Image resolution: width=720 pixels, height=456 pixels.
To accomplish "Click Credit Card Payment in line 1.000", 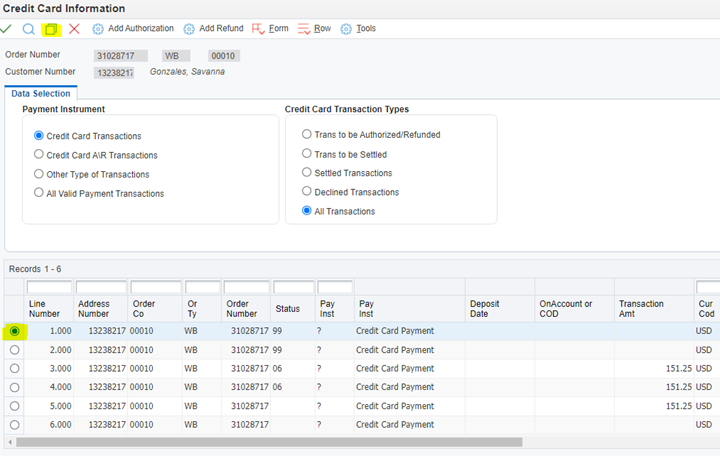I will coord(395,331).
